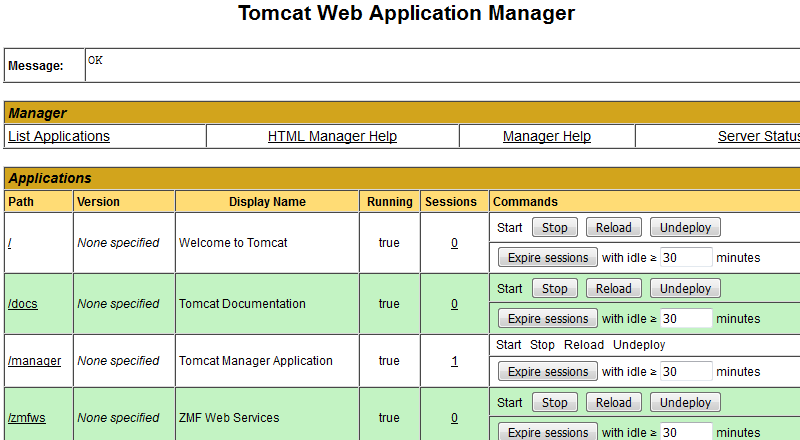The width and height of the screenshot is (800, 440).
Task: Open the root path / link
Action: (x=10, y=243)
